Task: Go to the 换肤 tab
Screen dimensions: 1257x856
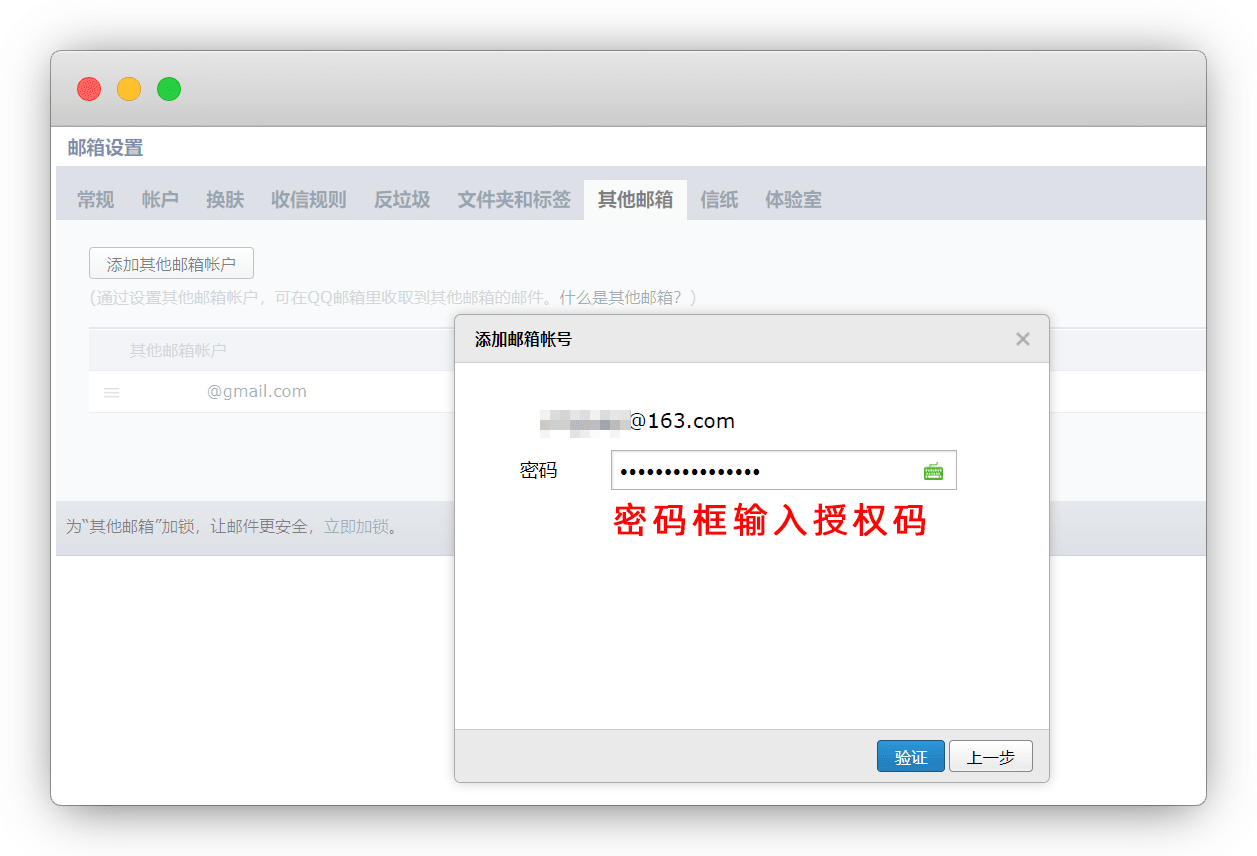Action: click(225, 200)
